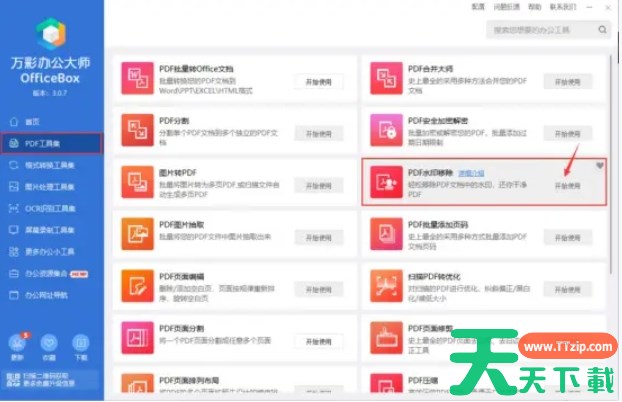Click the 扫描PDF转优化 tool icon

coord(386,286)
